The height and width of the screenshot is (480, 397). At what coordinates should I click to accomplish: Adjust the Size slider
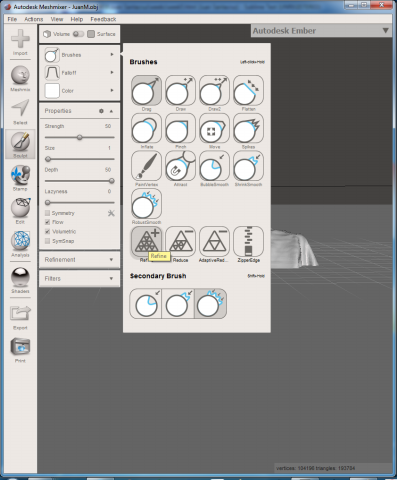[x=79, y=159]
